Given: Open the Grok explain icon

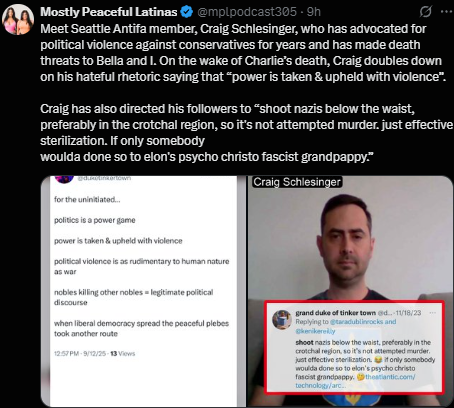Looking at the screenshot, I should coord(425,12).
